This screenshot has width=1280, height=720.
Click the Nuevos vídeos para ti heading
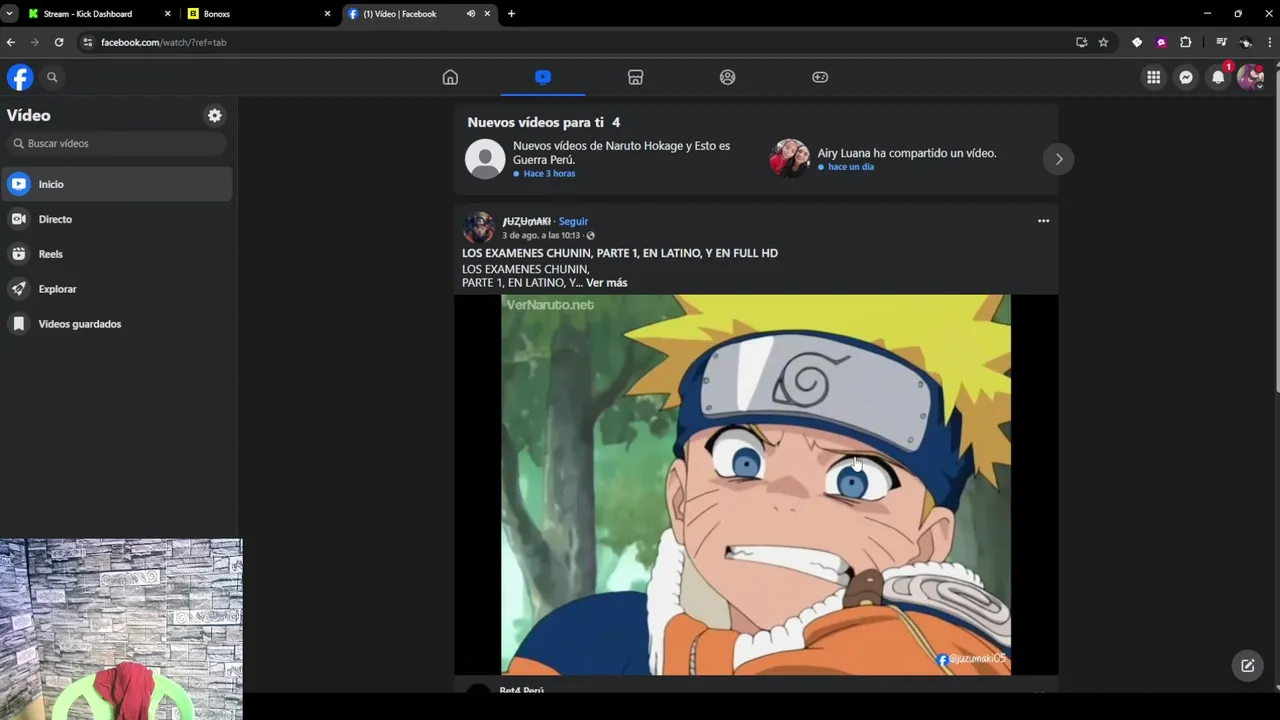[x=536, y=122]
